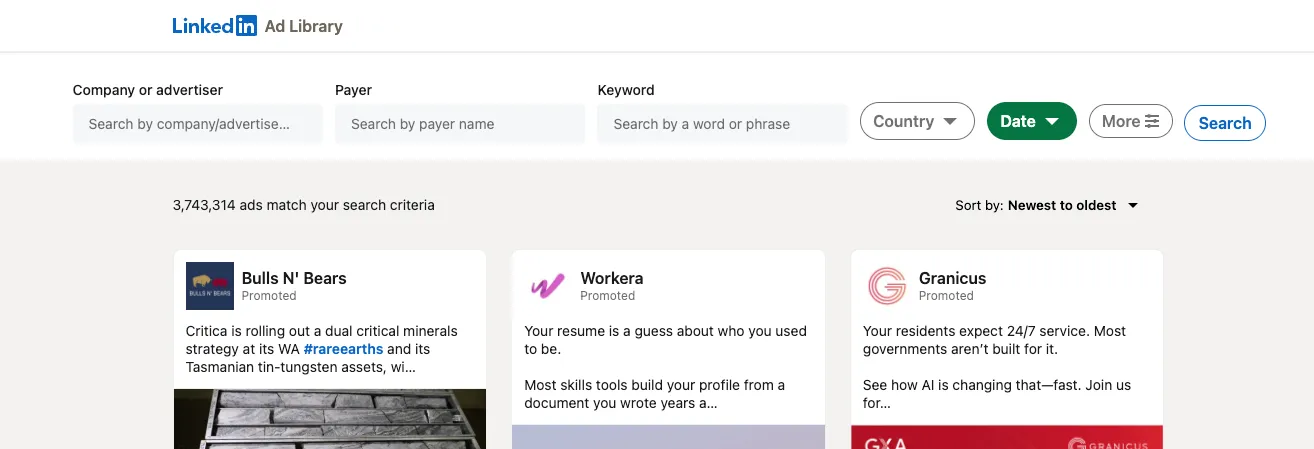Click the 'Keyword' field label
The height and width of the screenshot is (449, 1314).
(x=626, y=90)
